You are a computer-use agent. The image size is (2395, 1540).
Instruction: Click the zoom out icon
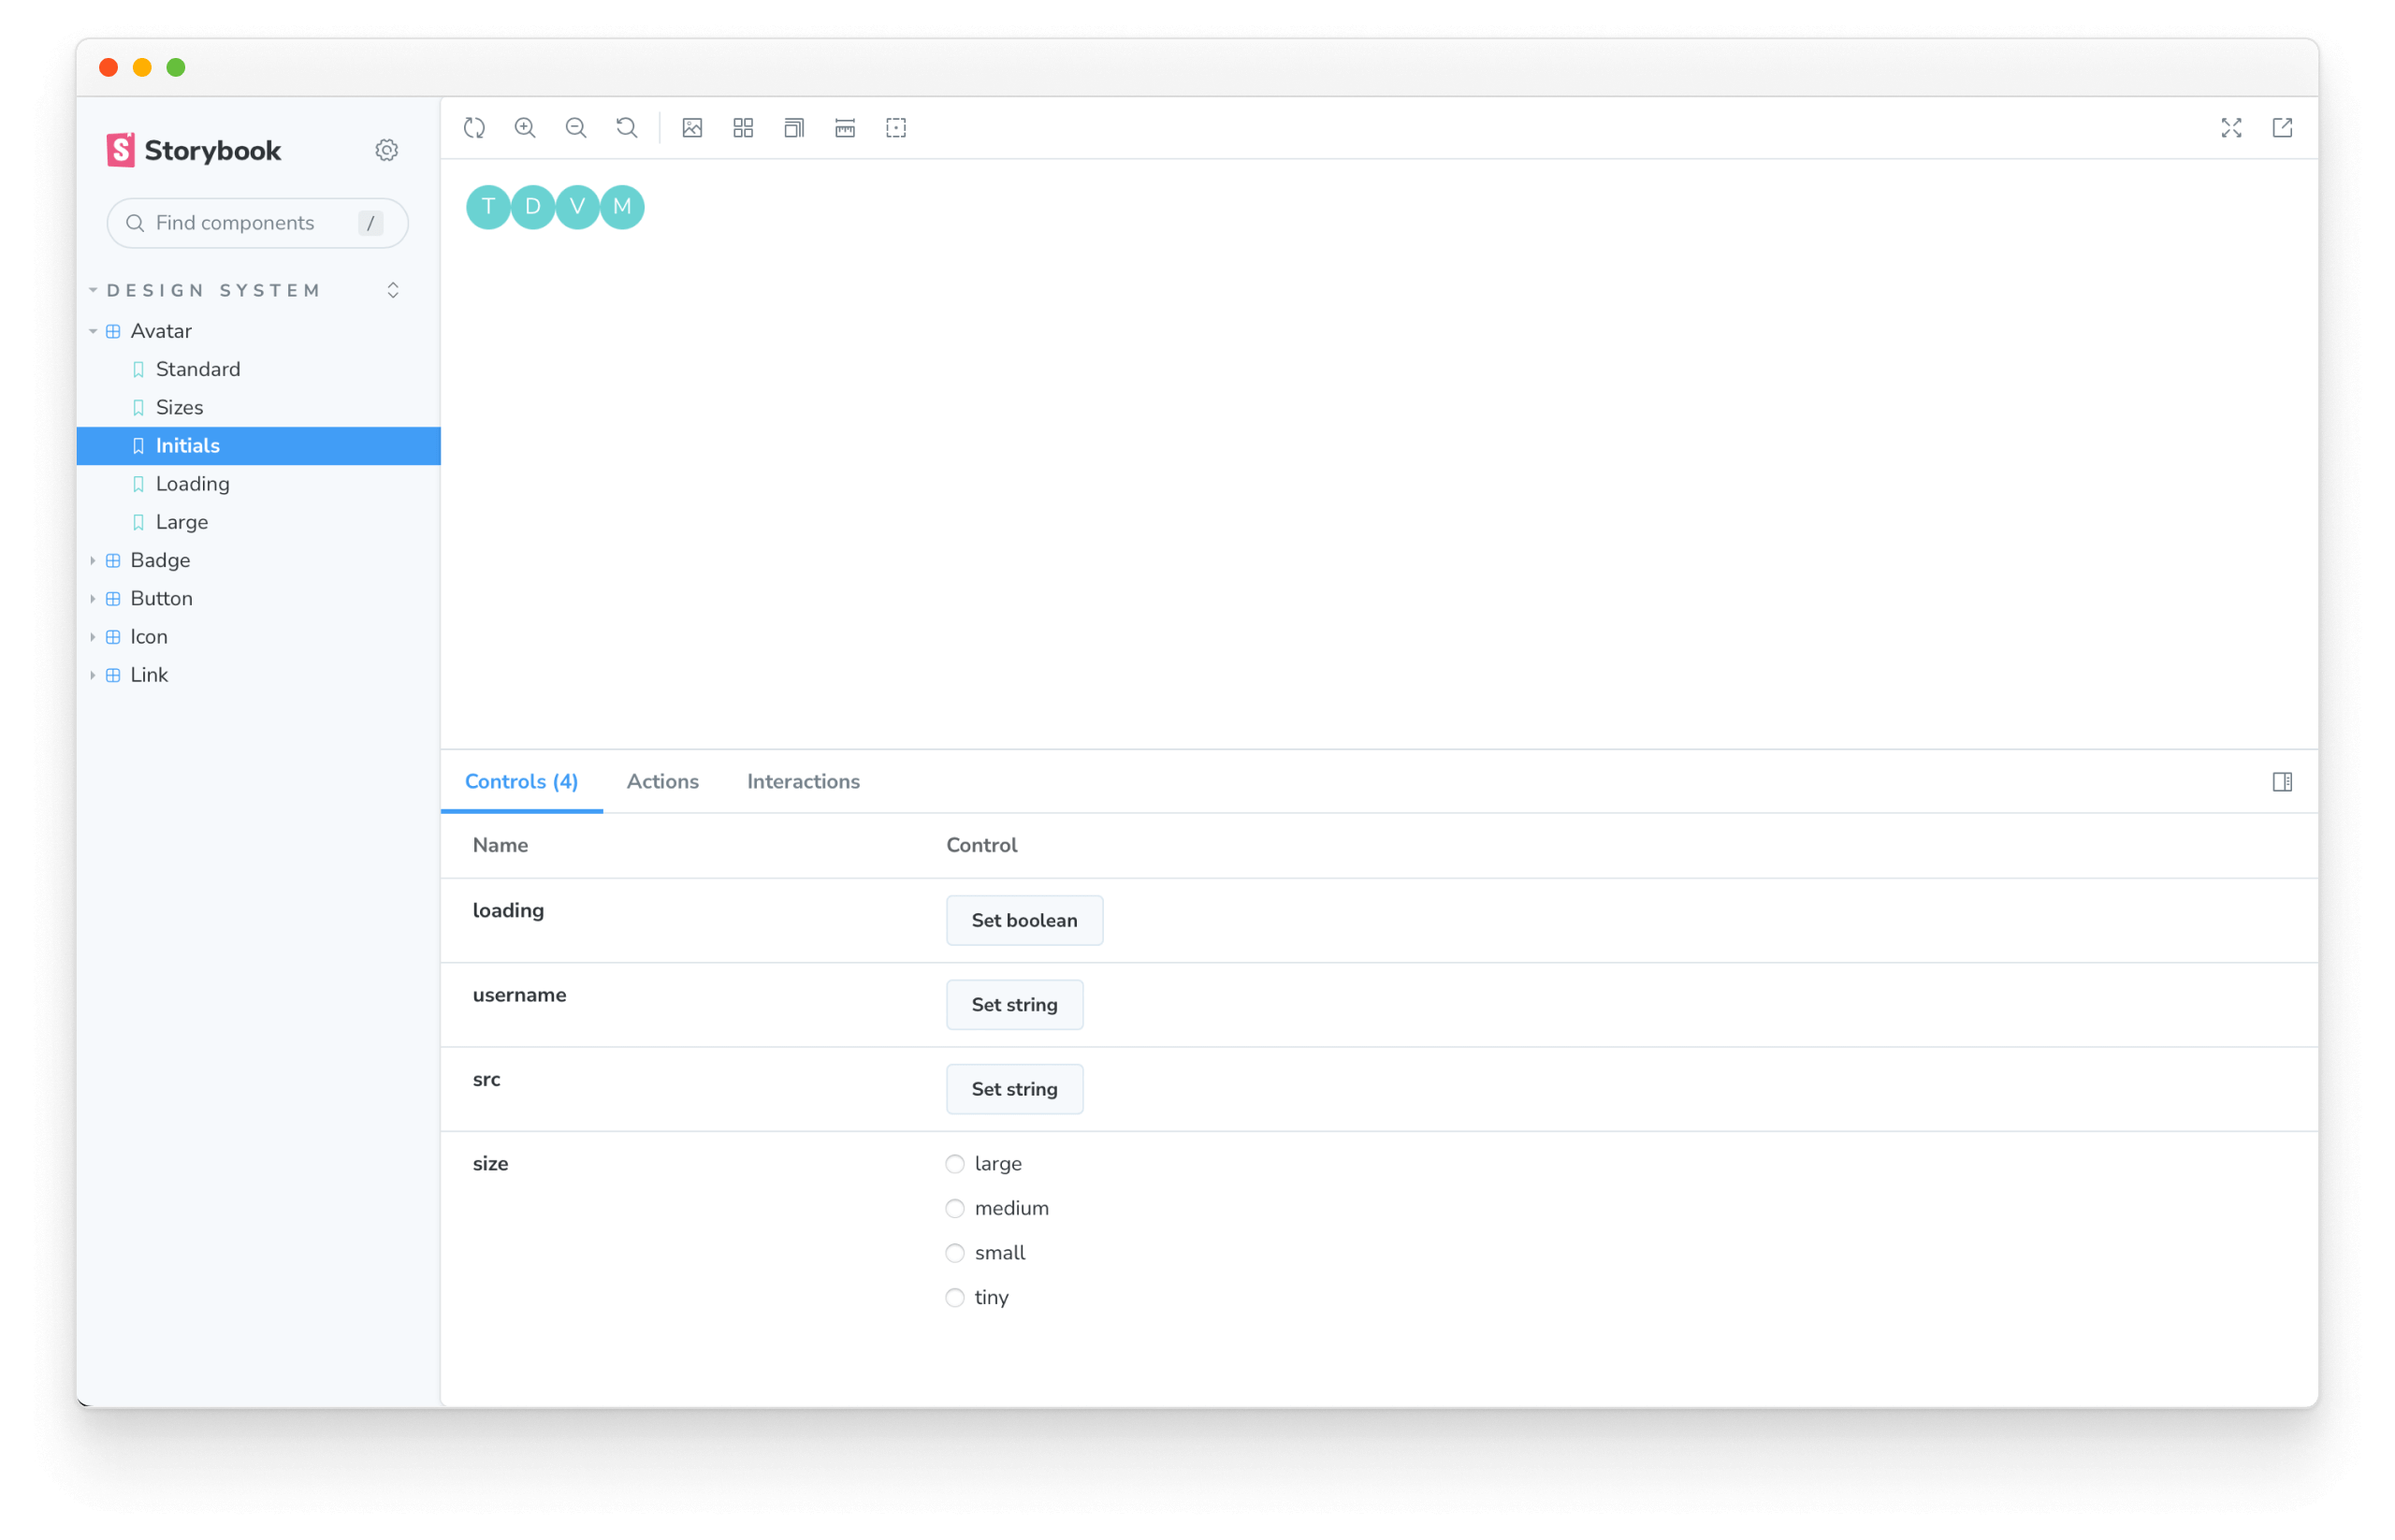pyautogui.click(x=576, y=125)
